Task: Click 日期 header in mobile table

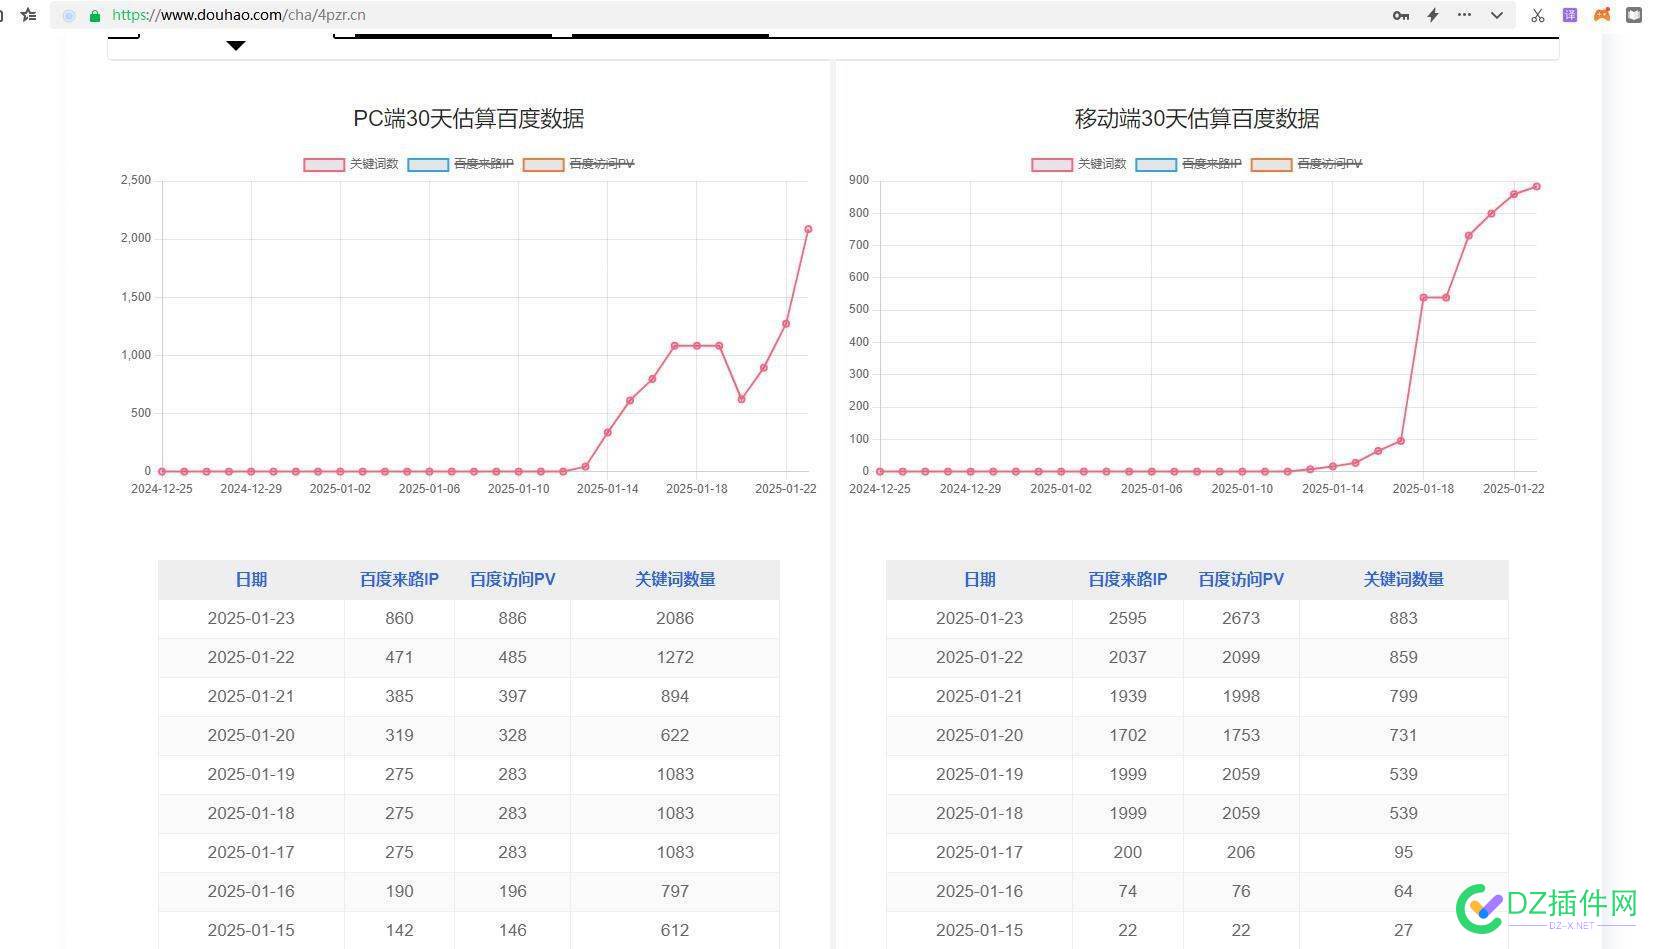Action: click(x=980, y=579)
